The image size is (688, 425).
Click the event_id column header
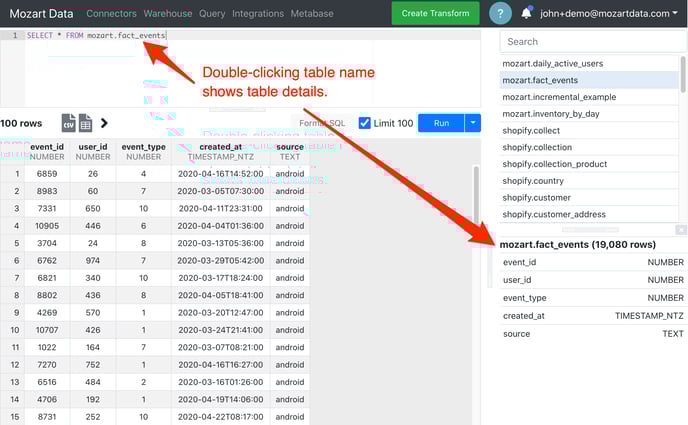point(47,152)
